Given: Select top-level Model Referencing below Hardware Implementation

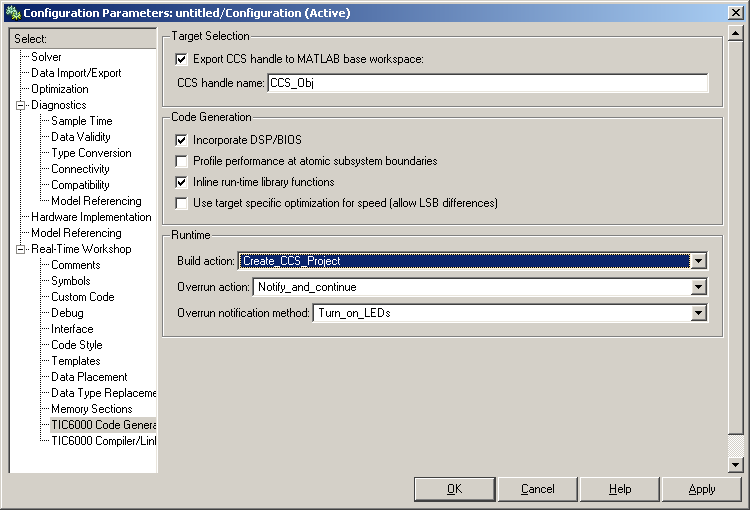Looking at the screenshot, I should point(77,233).
